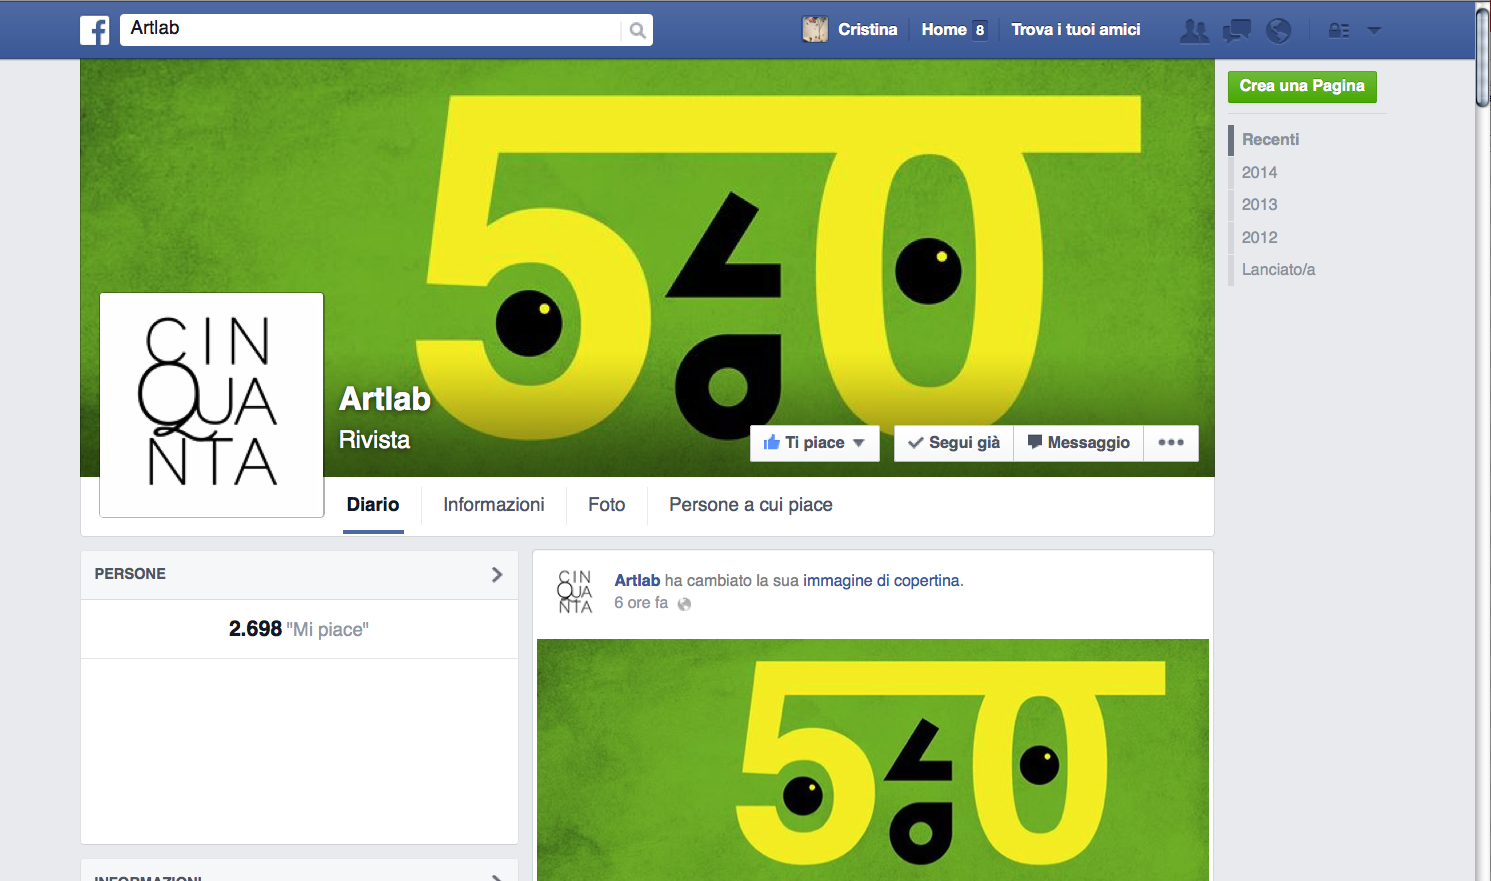Open privacy shortcuts lock icon

[1338, 31]
